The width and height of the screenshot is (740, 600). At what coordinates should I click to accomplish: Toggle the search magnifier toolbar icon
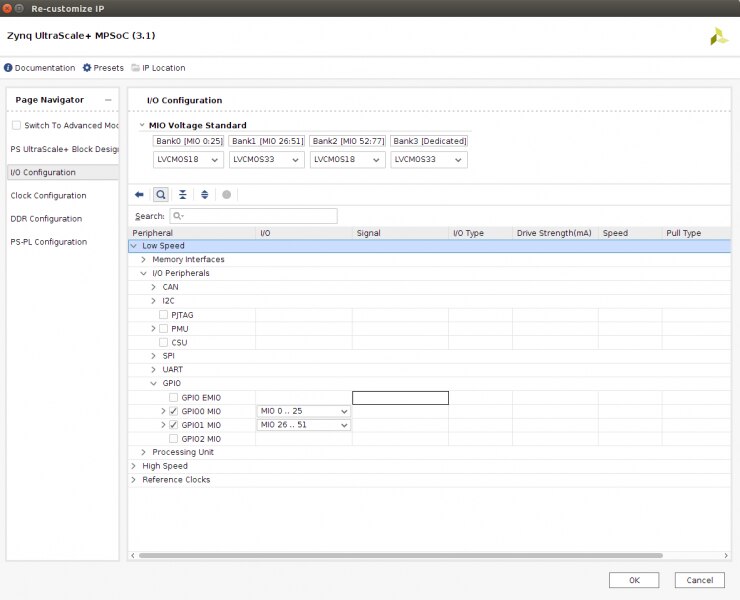(x=161, y=194)
